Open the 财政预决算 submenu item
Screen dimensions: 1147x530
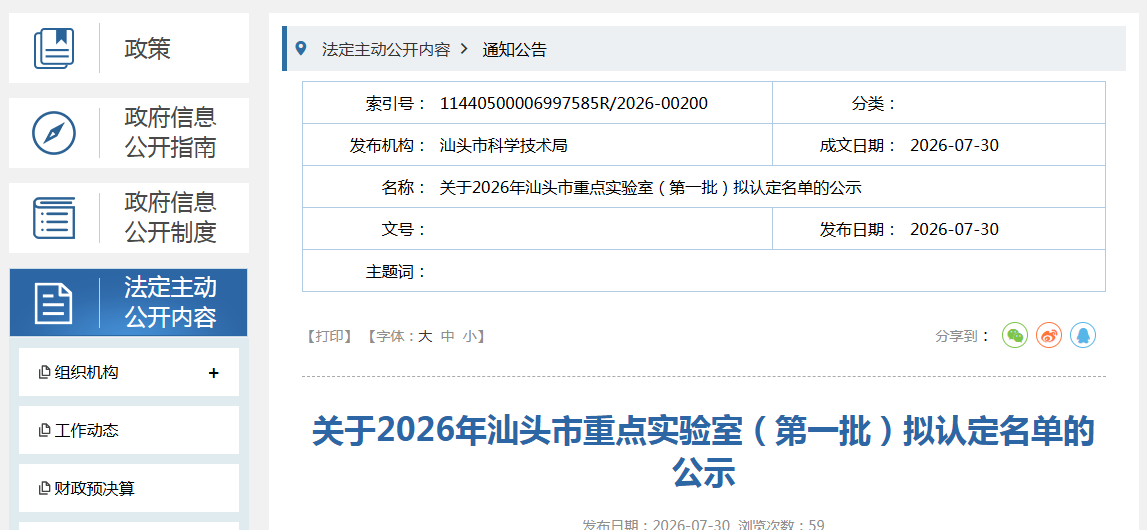click(x=129, y=488)
